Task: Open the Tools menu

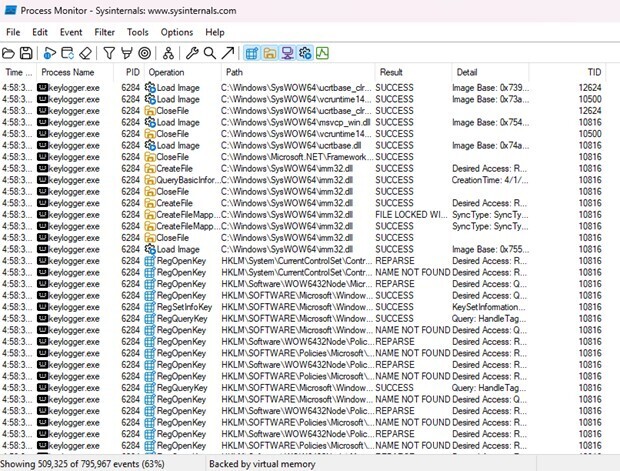Action: (x=137, y=32)
